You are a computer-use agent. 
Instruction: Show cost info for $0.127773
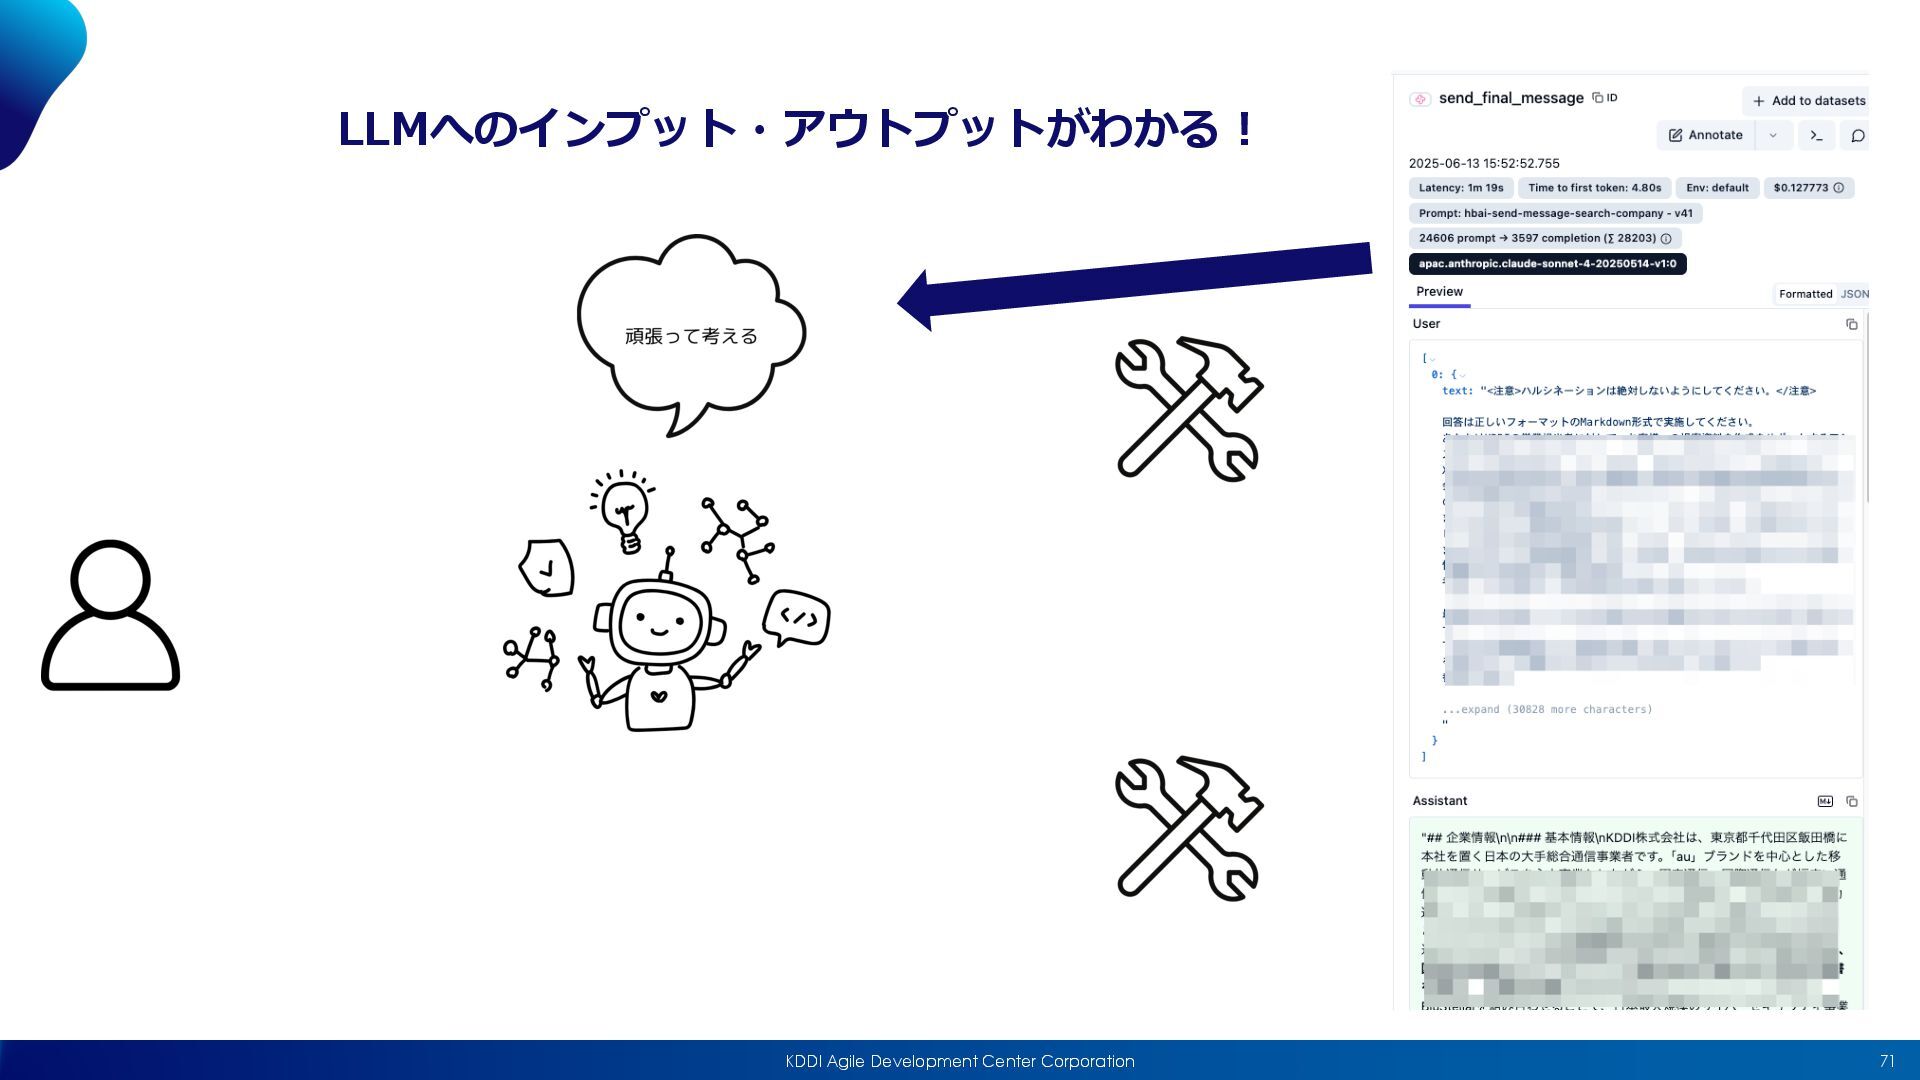[x=1838, y=188]
